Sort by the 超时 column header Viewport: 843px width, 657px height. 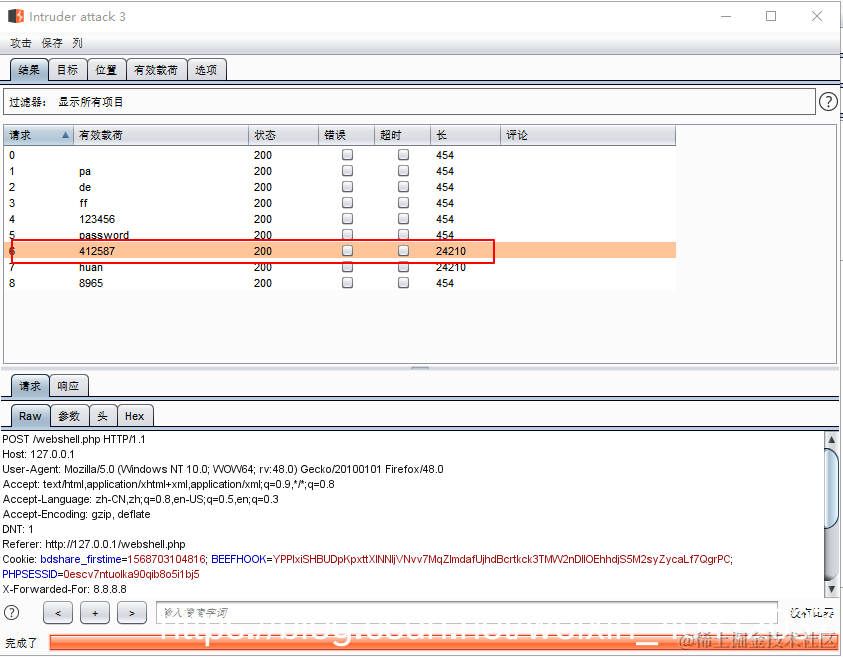tap(403, 135)
